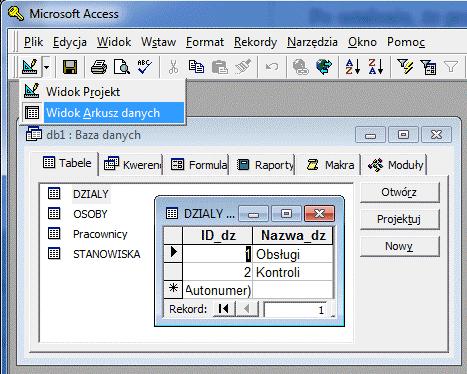This screenshot has width=467, height=374.
Task: Choose Widok Arkusz danych option
Action: click(x=102, y=113)
